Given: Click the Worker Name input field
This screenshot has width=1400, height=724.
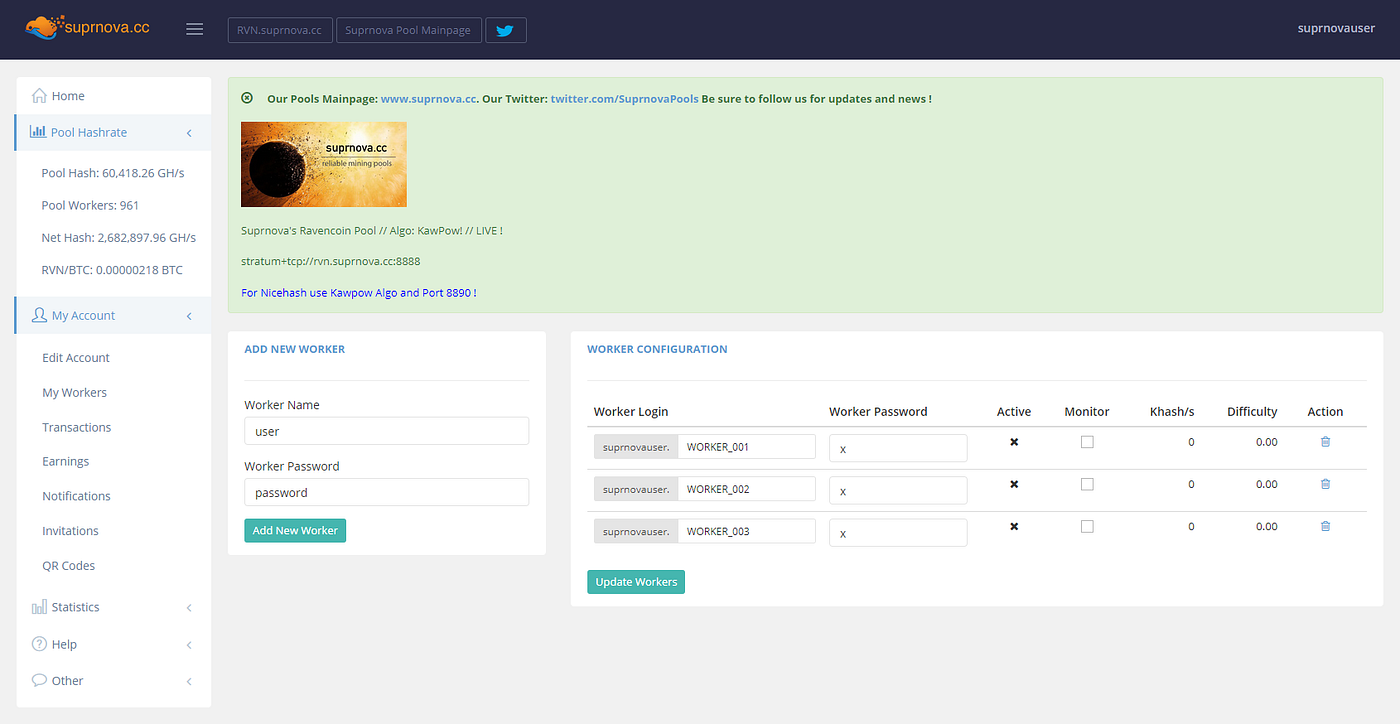Looking at the screenshot, I should (x=386, y=431).
